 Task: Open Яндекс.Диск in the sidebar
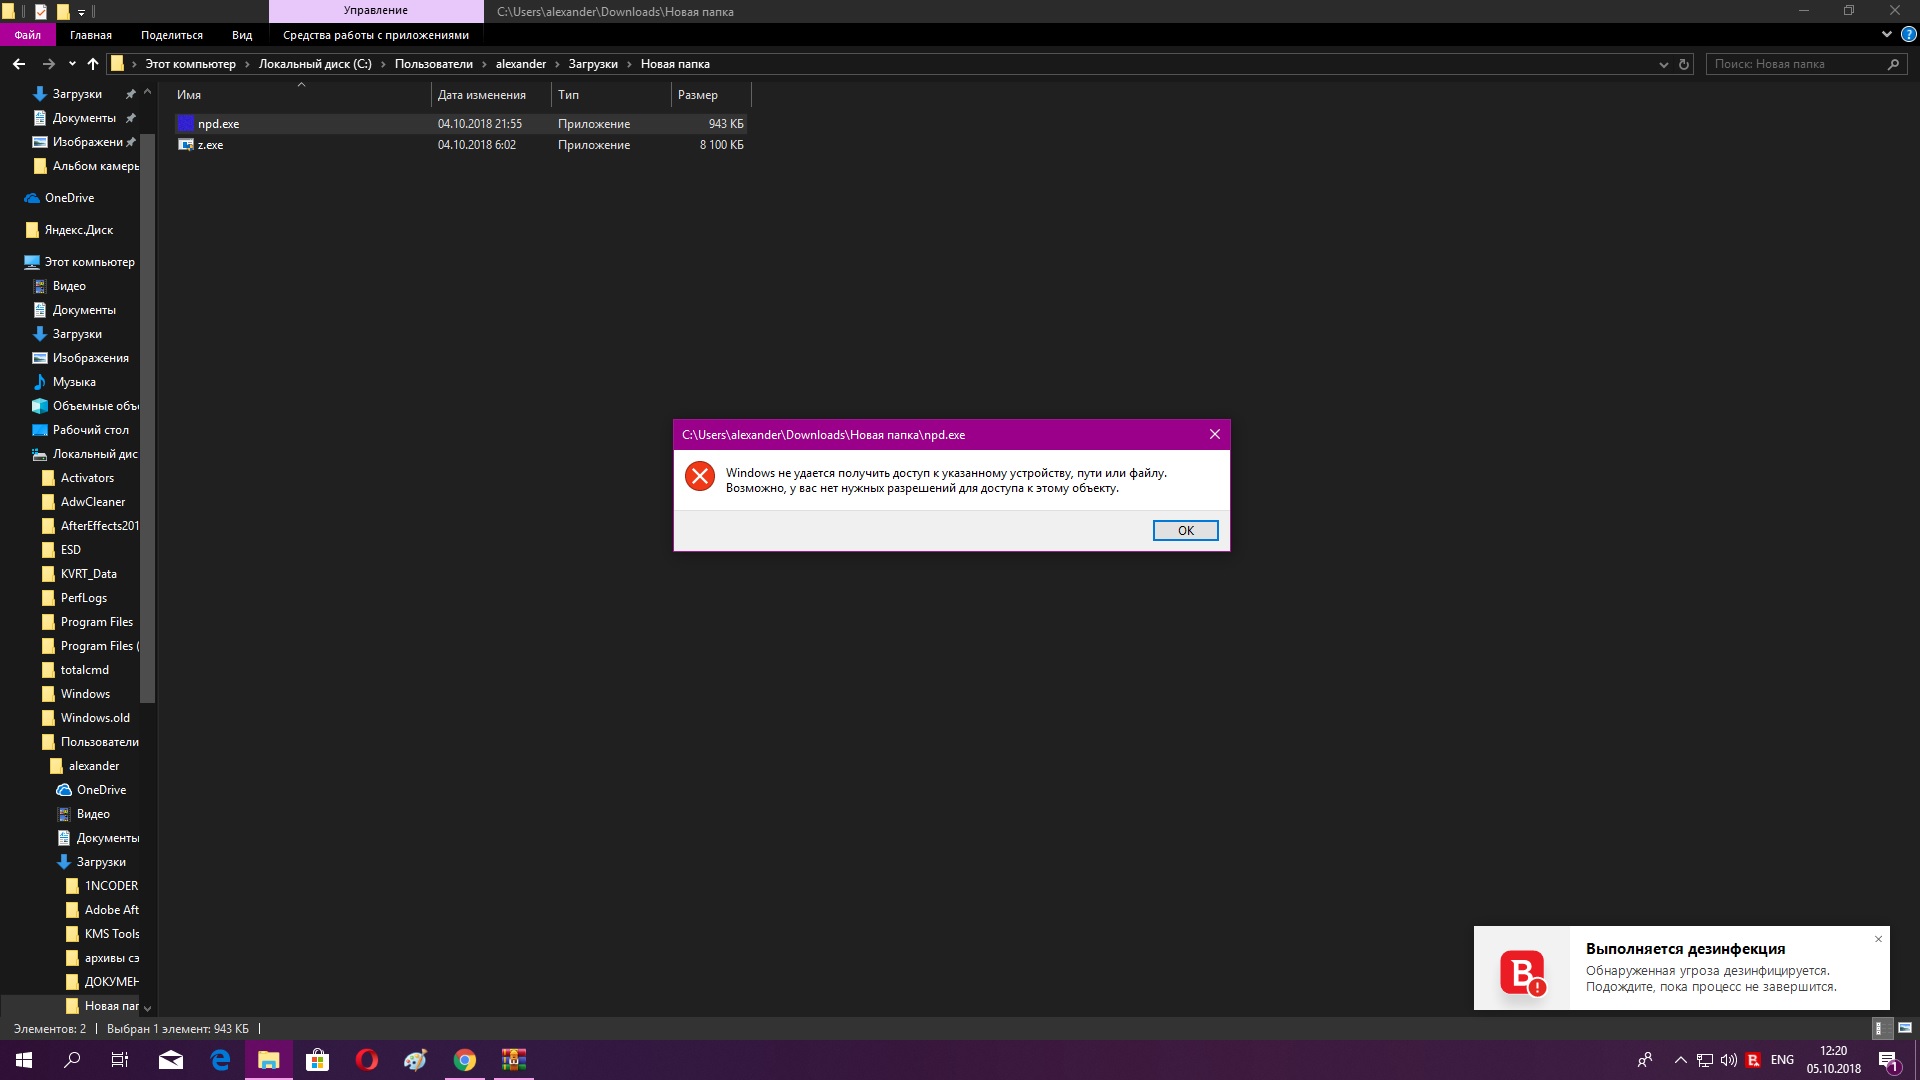point(78,230)
